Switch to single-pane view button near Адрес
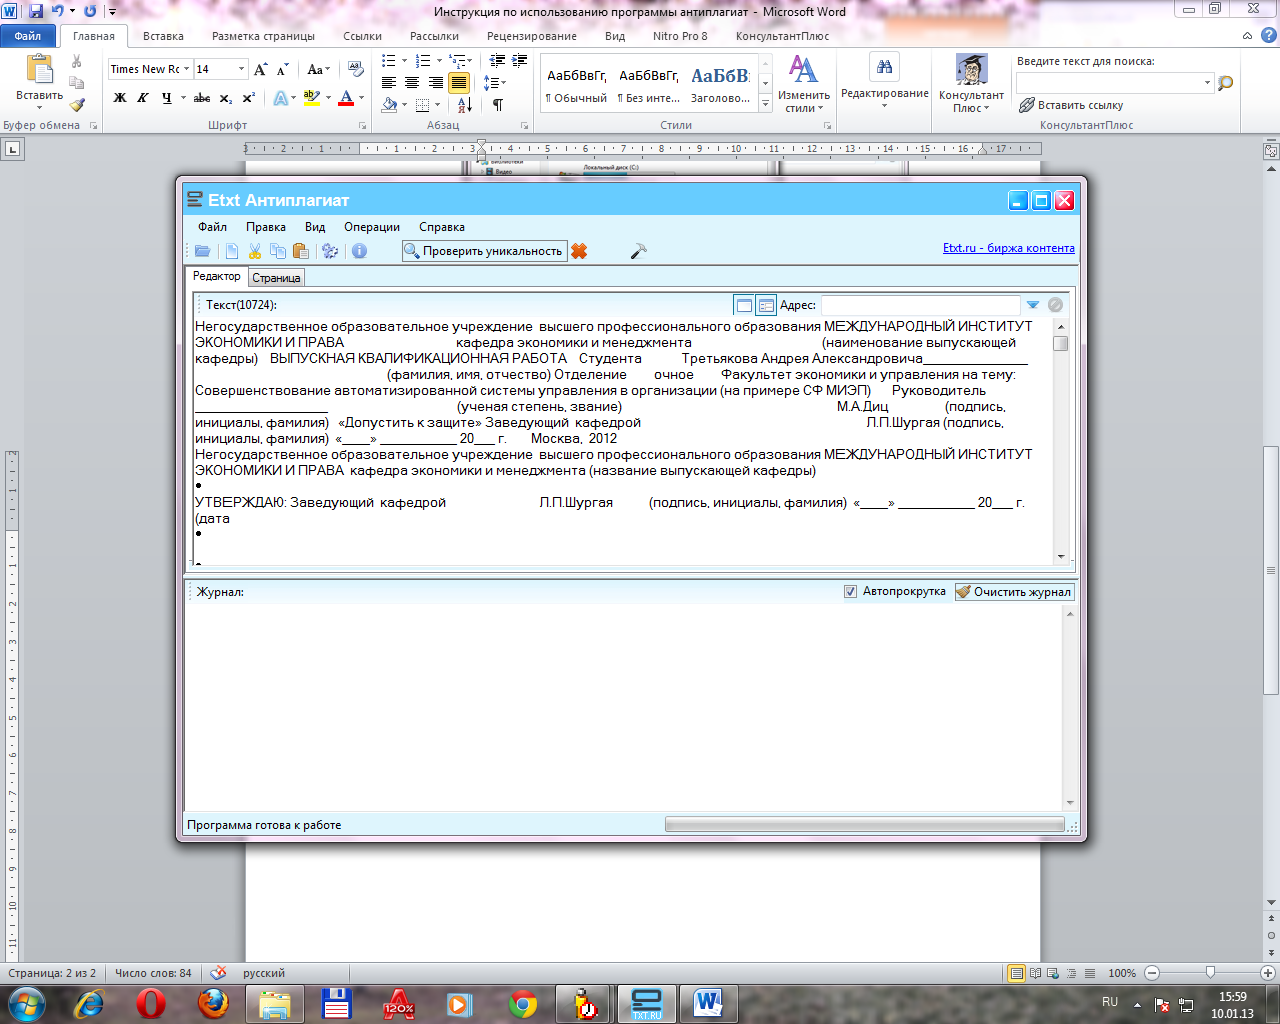This screenshot has height=1024, width=1280. (x=743, y=305)
